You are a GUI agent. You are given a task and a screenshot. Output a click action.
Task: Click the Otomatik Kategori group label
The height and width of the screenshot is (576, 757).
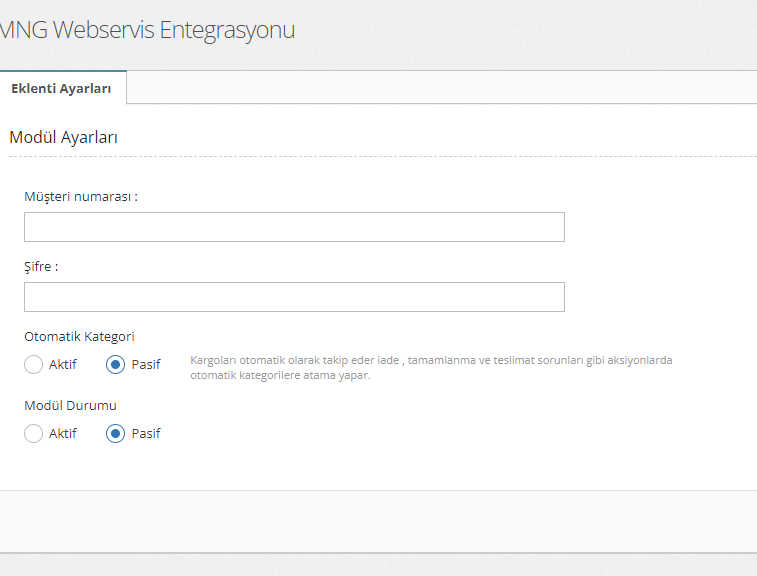point(79,337)
